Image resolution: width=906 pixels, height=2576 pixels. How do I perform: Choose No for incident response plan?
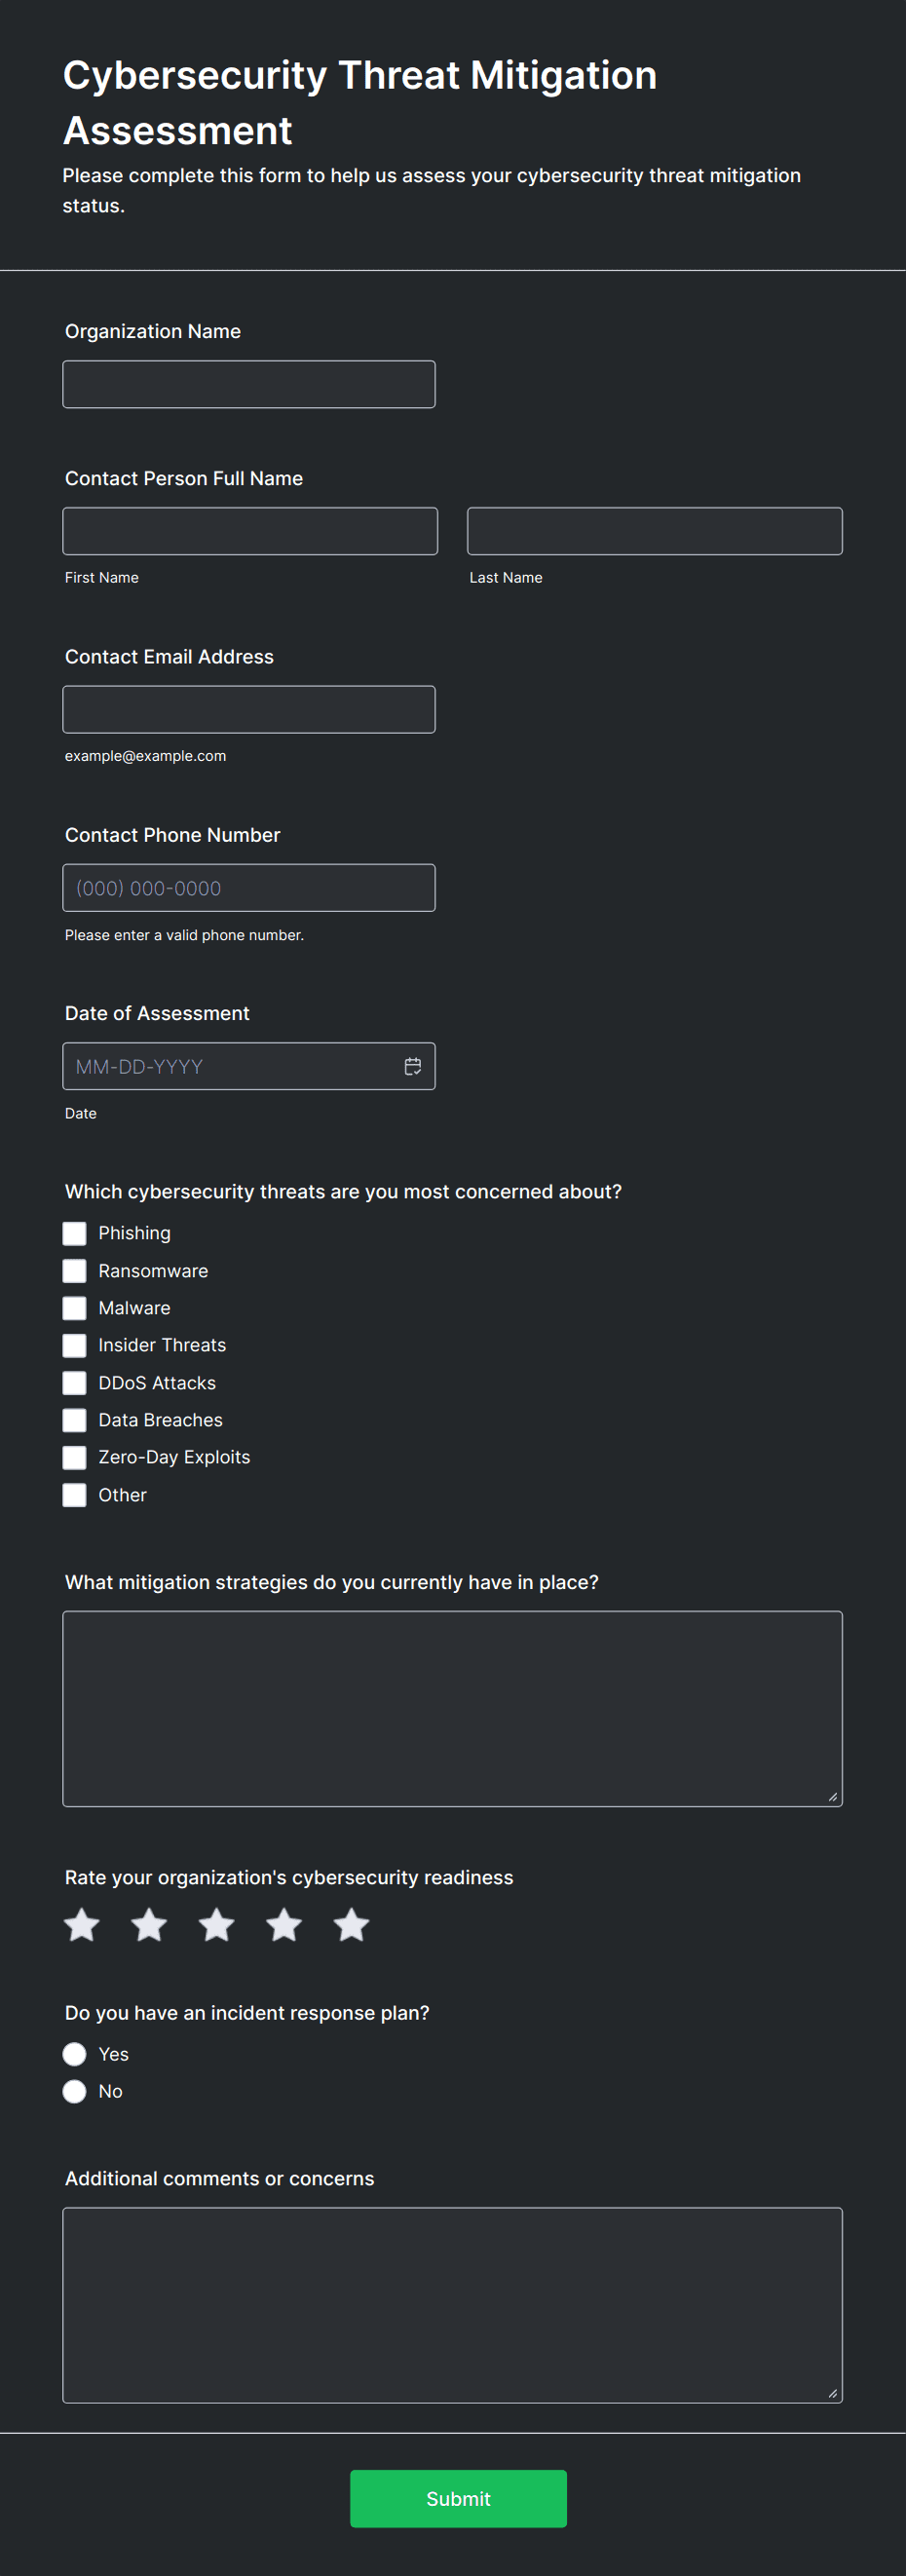point(74,2091)
